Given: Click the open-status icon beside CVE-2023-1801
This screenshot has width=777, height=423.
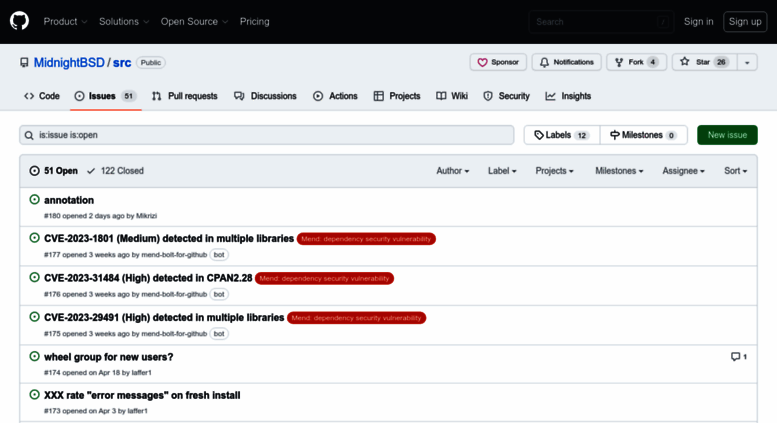Looking at the screenshot, I should (34, 238).
